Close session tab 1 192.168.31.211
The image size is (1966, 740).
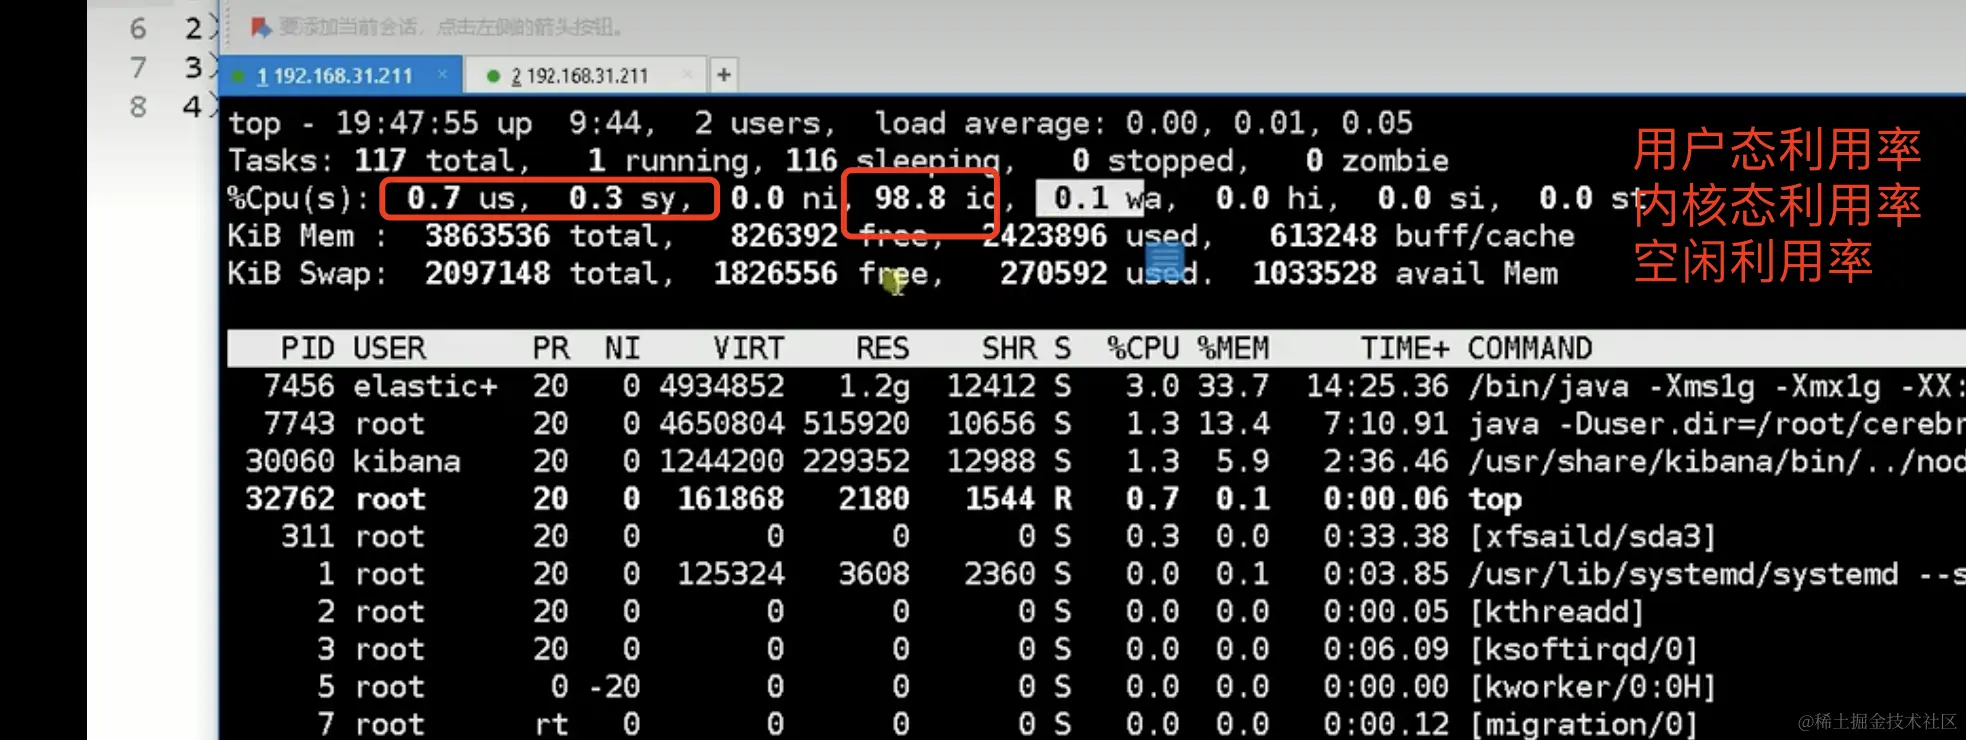(x=443, y=74)
